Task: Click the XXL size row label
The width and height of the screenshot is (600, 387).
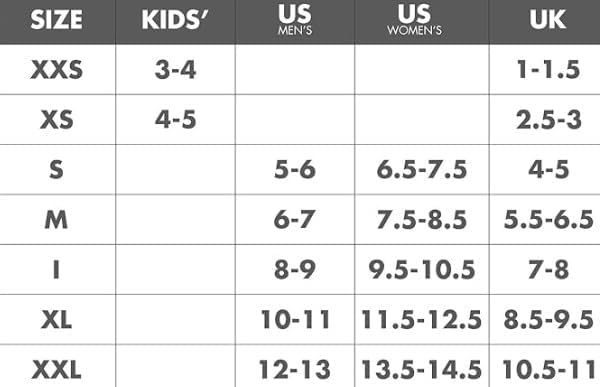Action: [57, 370]
